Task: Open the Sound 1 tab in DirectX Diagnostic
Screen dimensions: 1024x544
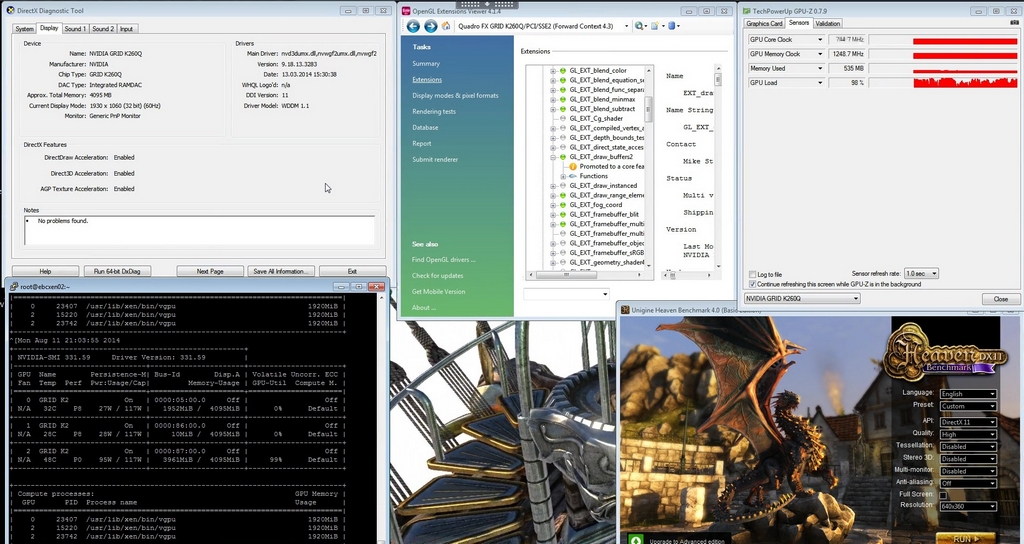Action: coord(76,29)
